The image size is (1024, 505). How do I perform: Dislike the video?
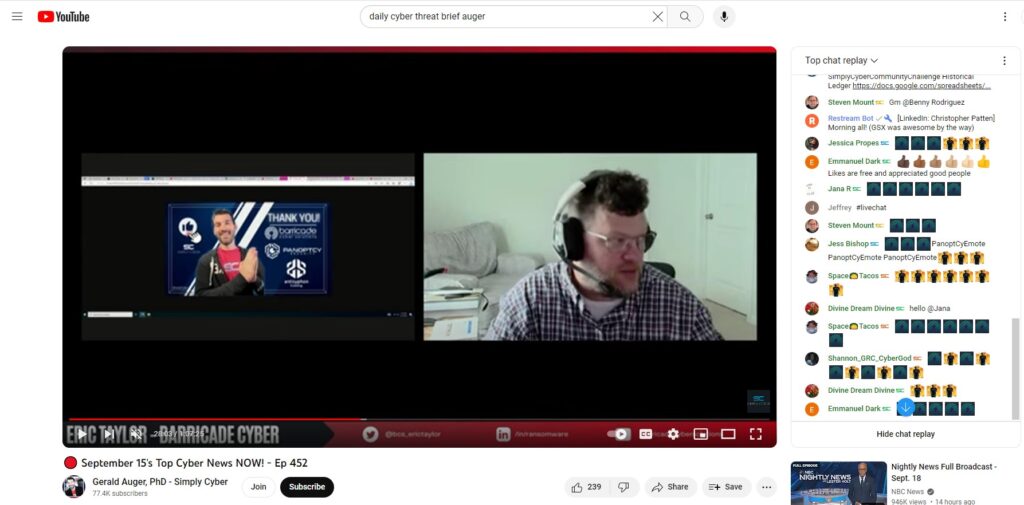tap(624, 487)
